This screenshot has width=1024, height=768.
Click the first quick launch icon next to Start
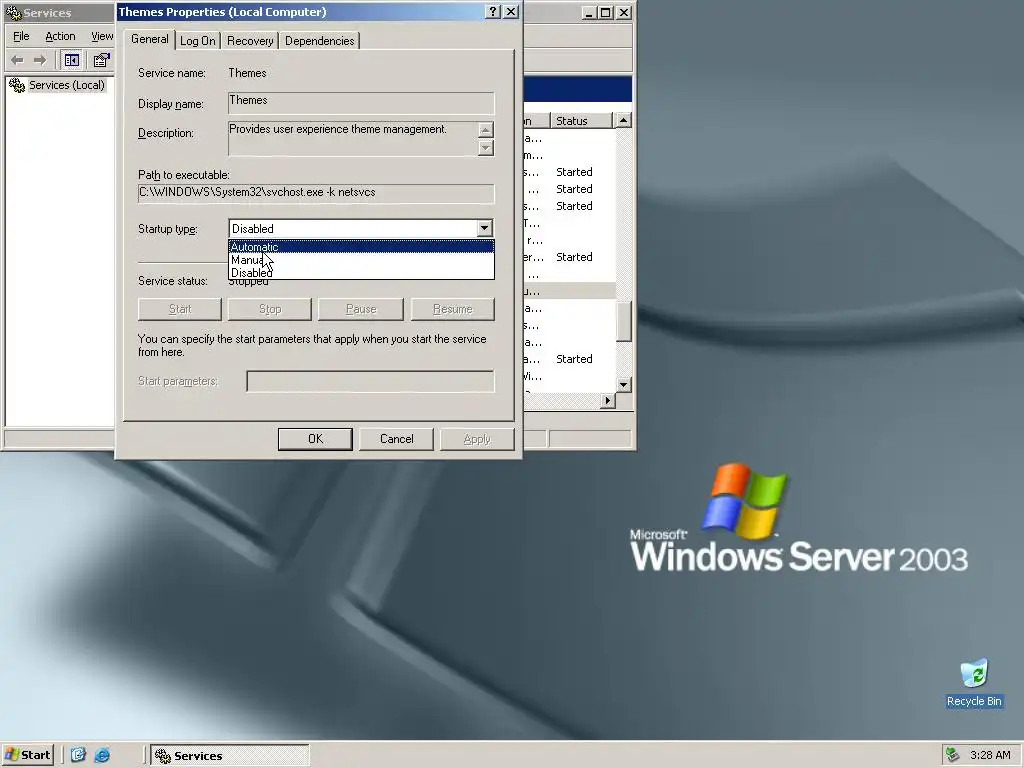tap(78, 755)
